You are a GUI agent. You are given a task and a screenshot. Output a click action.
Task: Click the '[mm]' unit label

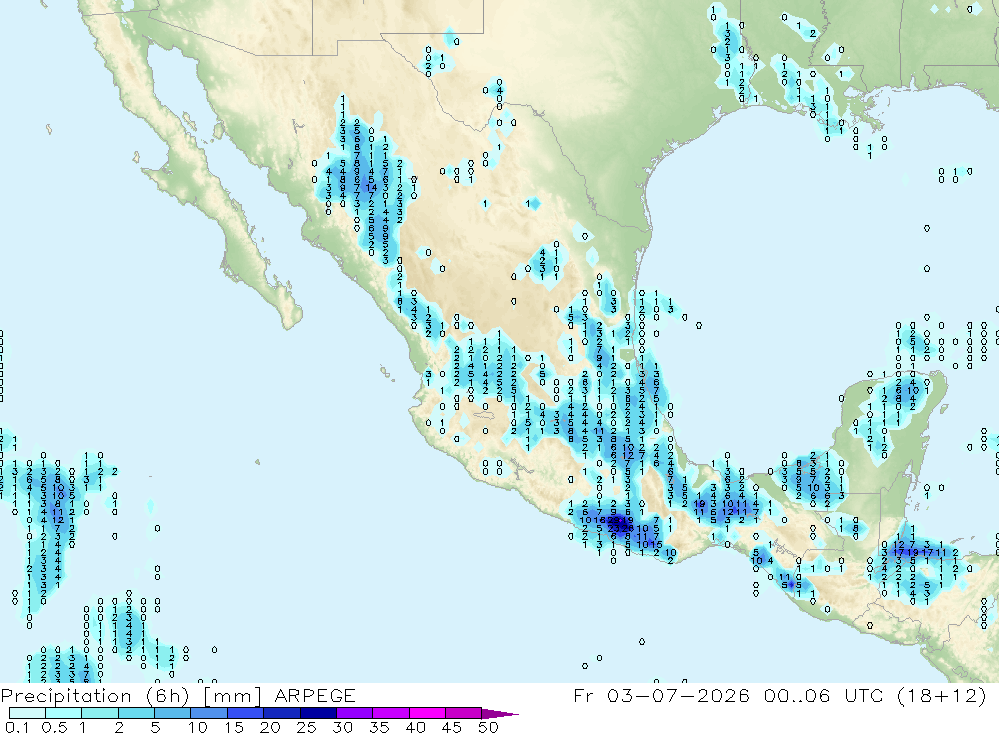click(x=232, y=695)
